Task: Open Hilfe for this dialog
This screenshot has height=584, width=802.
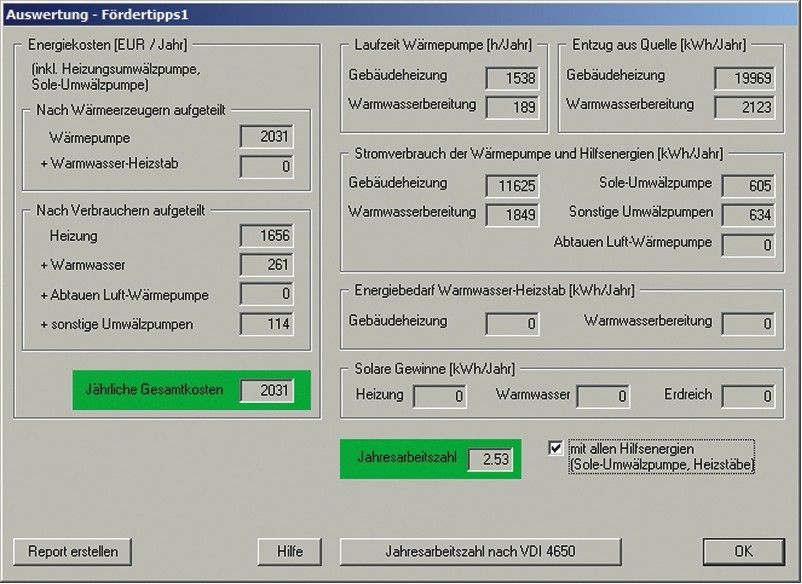Action: [289, 551]
